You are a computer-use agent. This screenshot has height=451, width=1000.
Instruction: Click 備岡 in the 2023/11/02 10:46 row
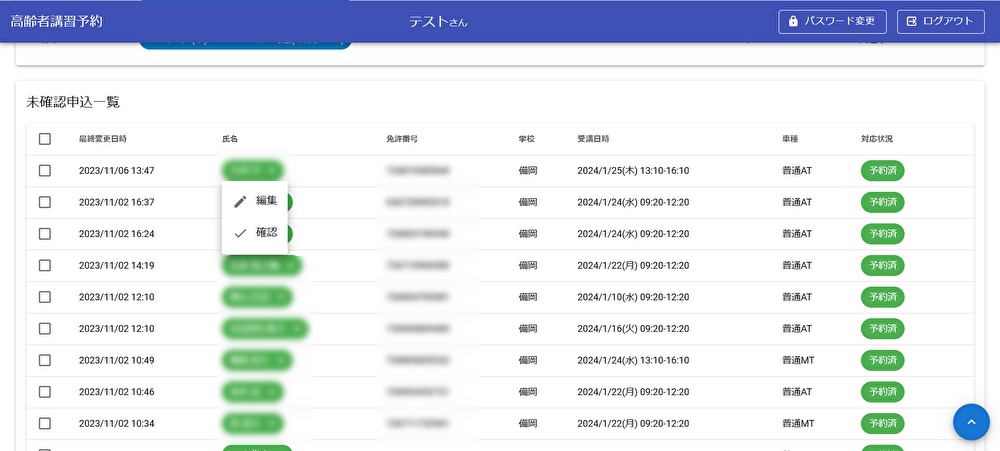(527, 392)
